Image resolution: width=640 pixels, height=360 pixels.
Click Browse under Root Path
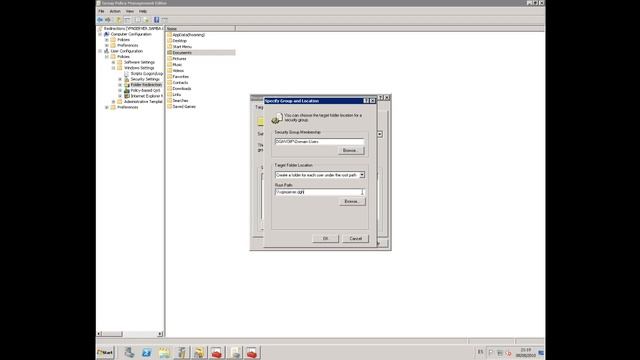tap(352, 202)
